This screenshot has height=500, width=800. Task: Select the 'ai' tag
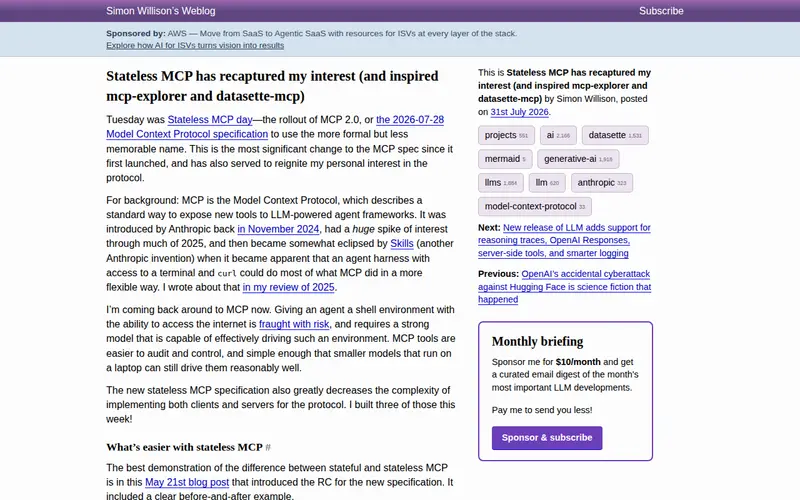tap(558, 135)
